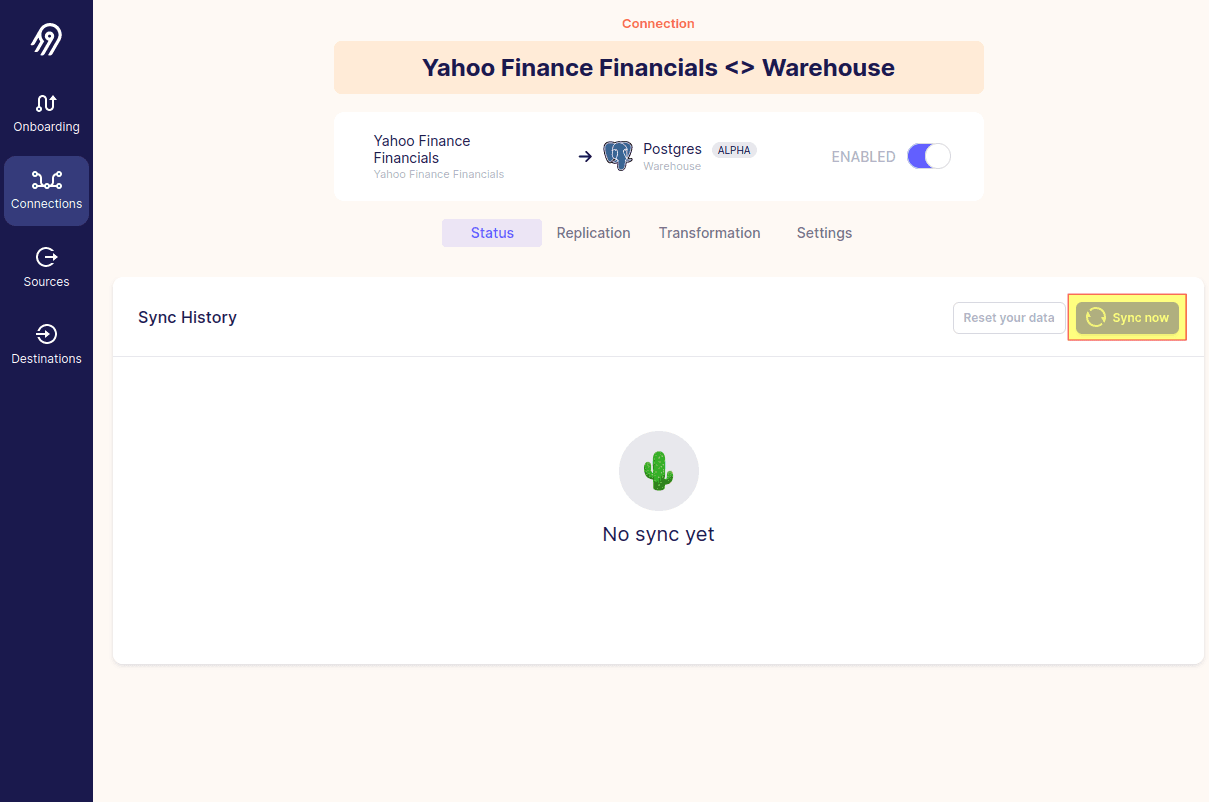
Task: Go to the Connections page
Action: (46, 191)
